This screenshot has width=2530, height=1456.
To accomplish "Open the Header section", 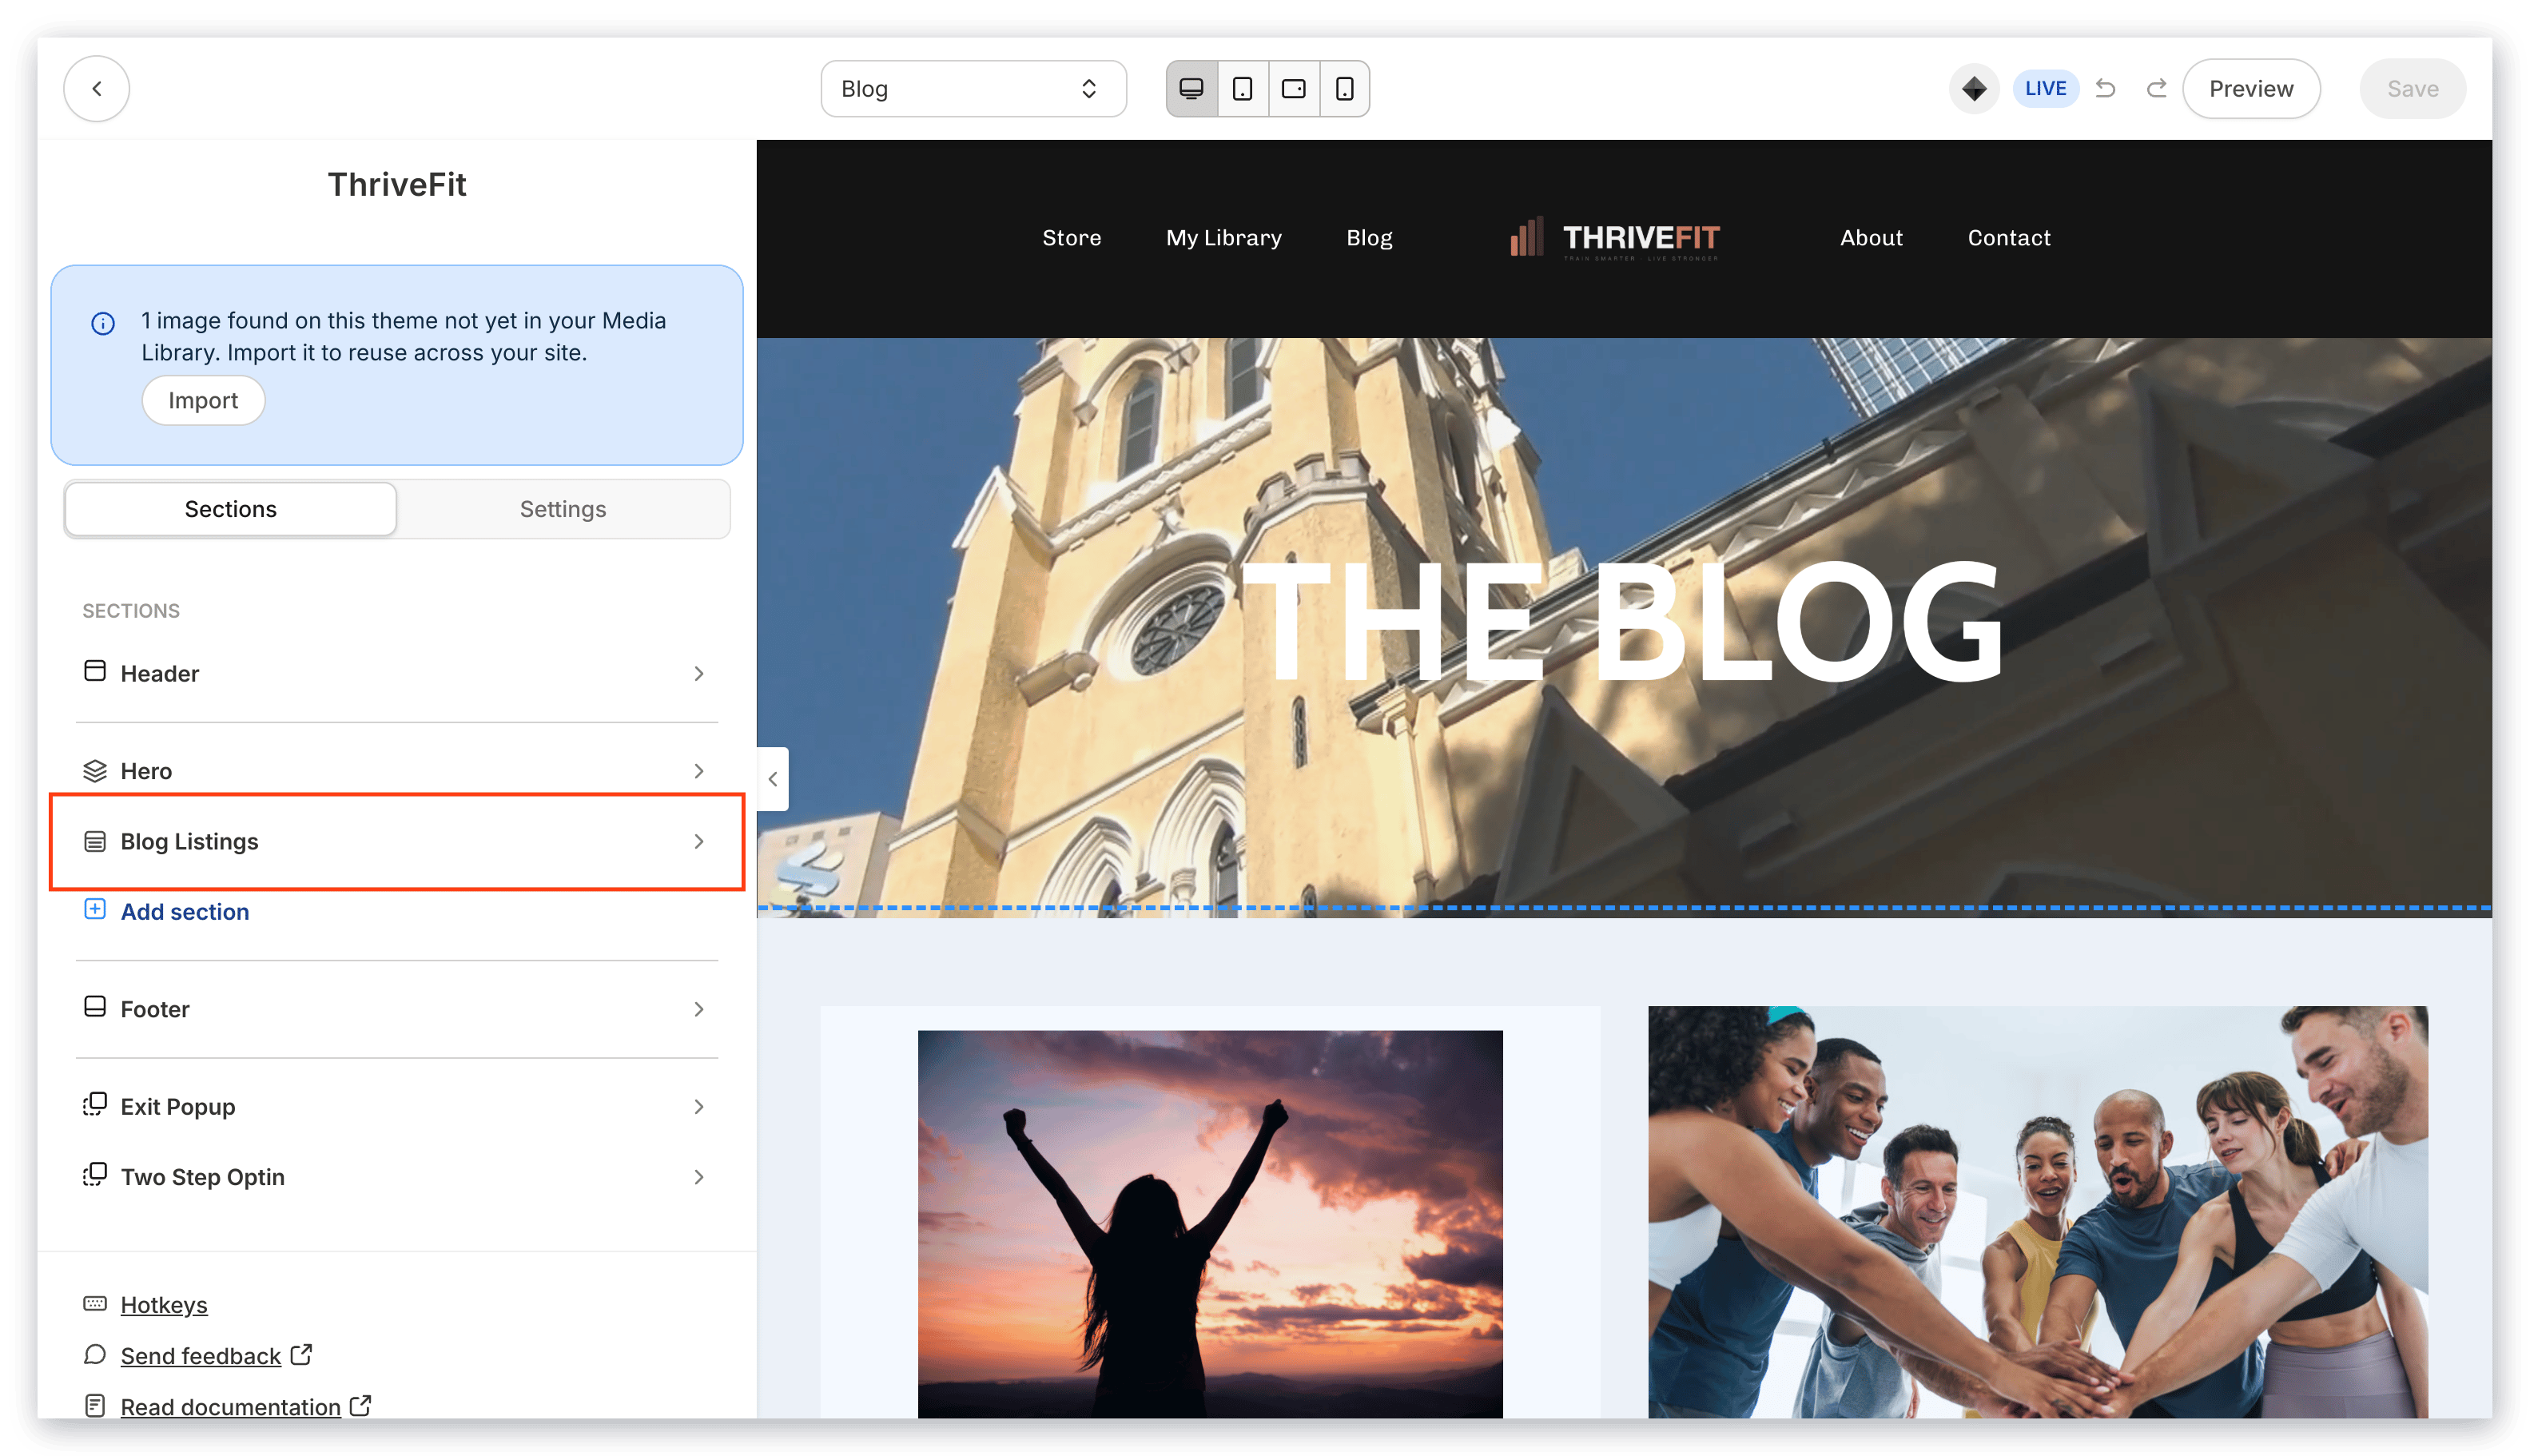I will point(396,673).
